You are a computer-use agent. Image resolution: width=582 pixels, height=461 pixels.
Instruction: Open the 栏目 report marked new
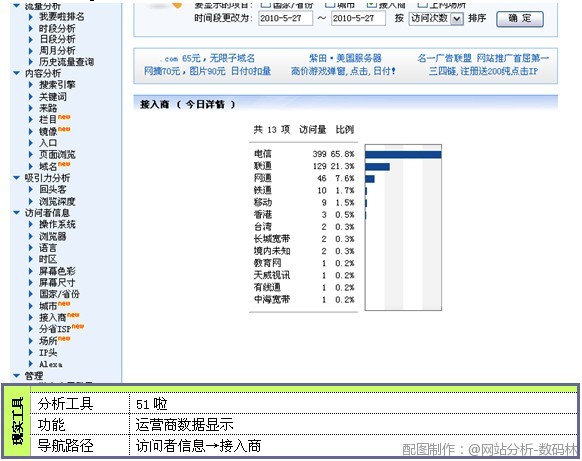[48, 120]
